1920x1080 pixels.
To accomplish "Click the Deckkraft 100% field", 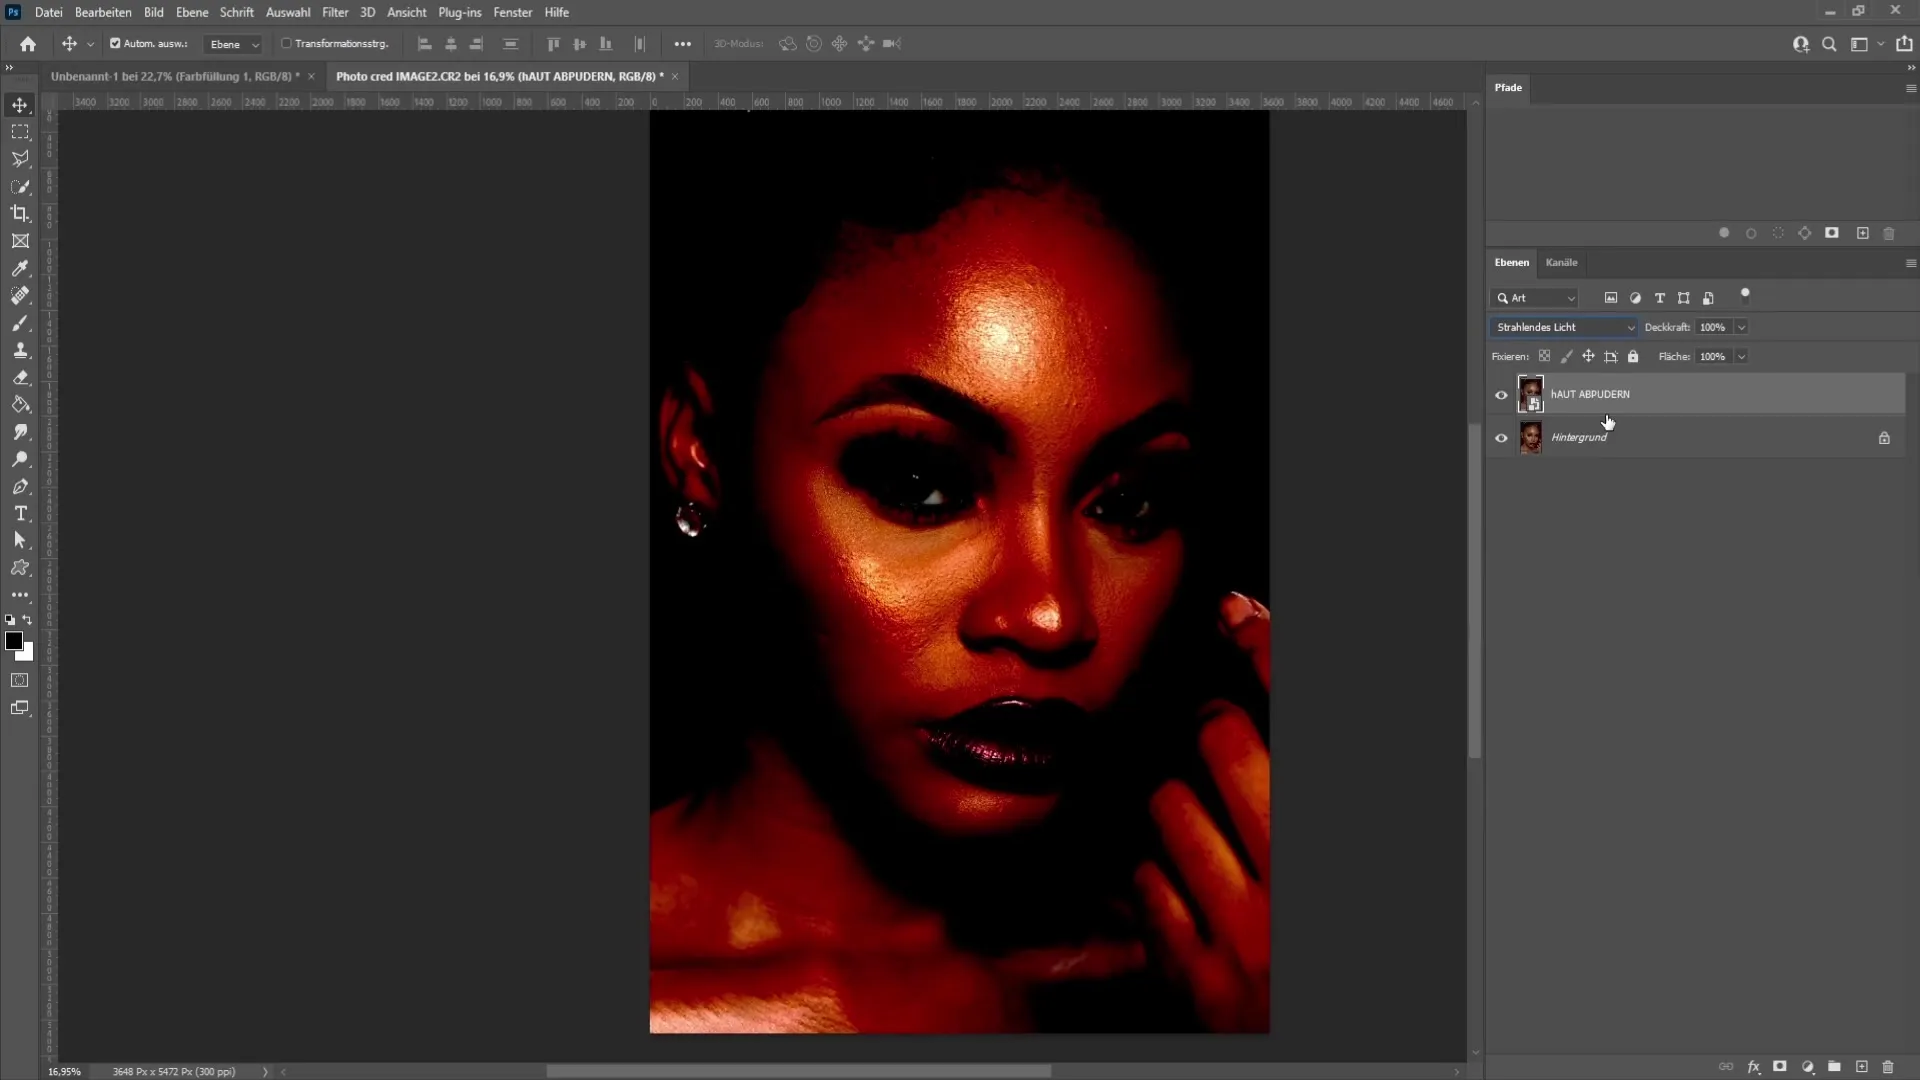I will (1714, 327).
